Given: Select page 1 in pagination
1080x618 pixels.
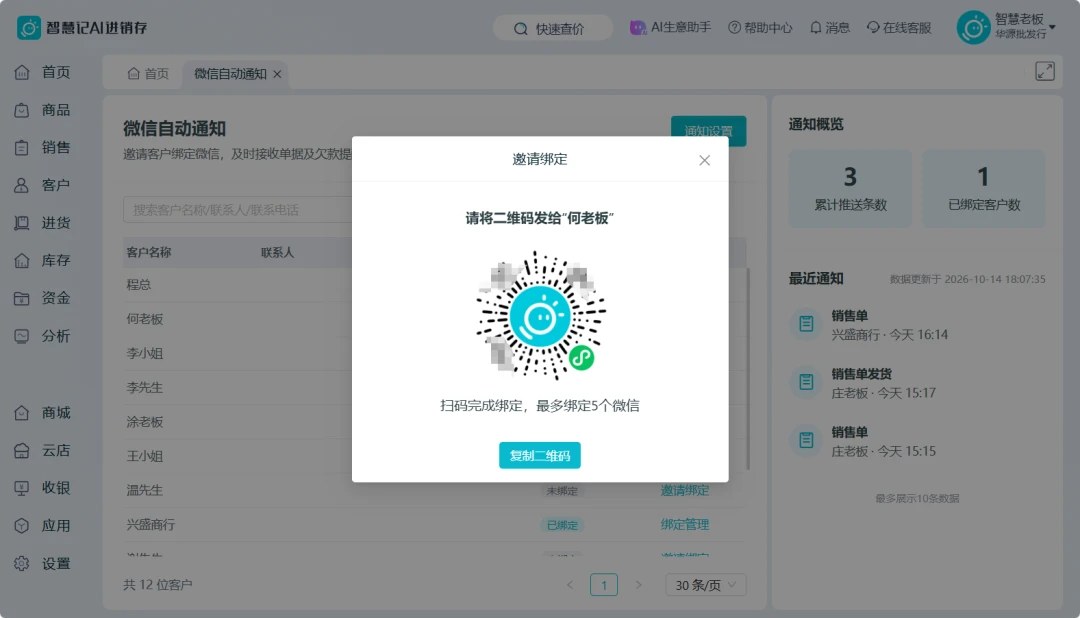Looking at the screenshot, I should [603, 585].
